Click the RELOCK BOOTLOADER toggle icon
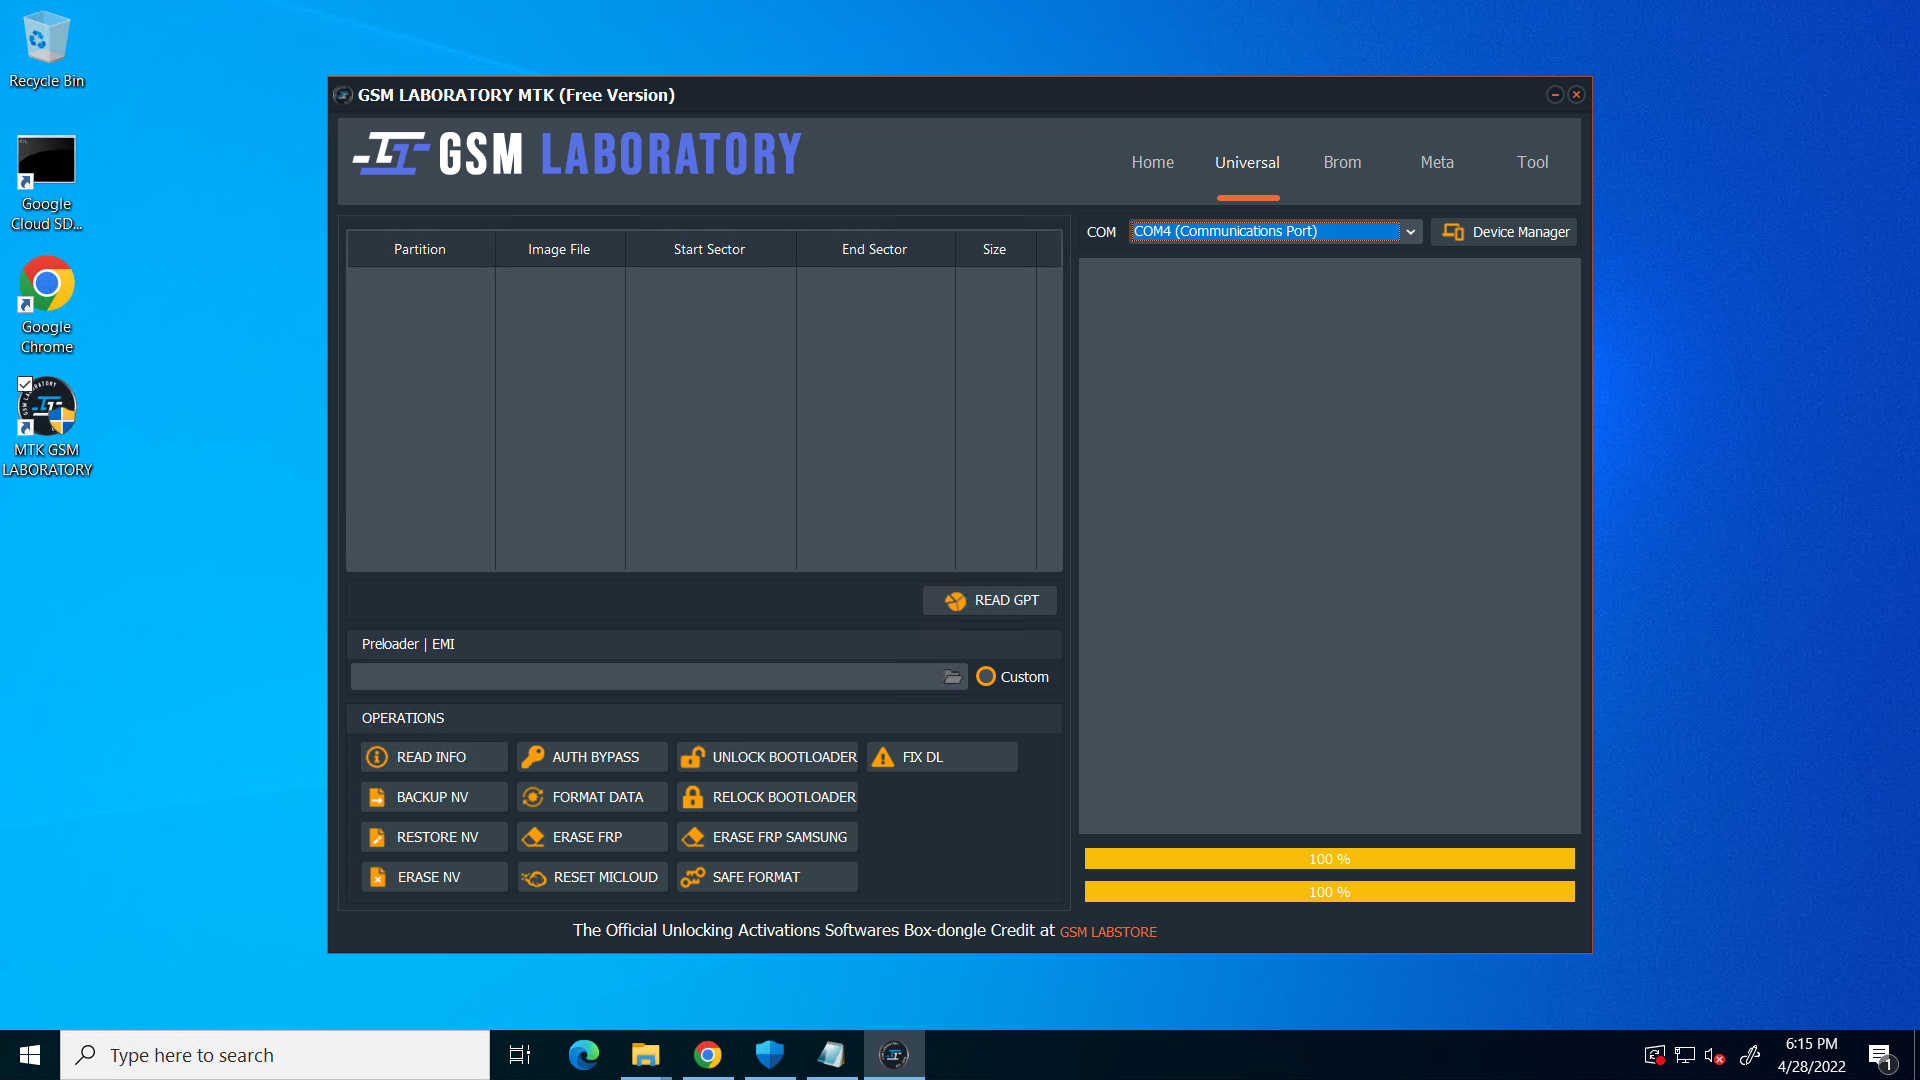 694,796
